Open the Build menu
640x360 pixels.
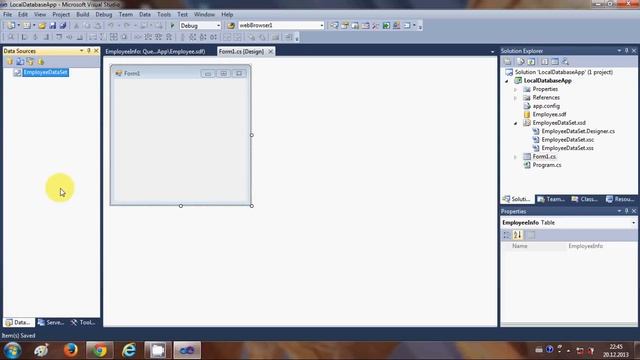pos(82,14)
